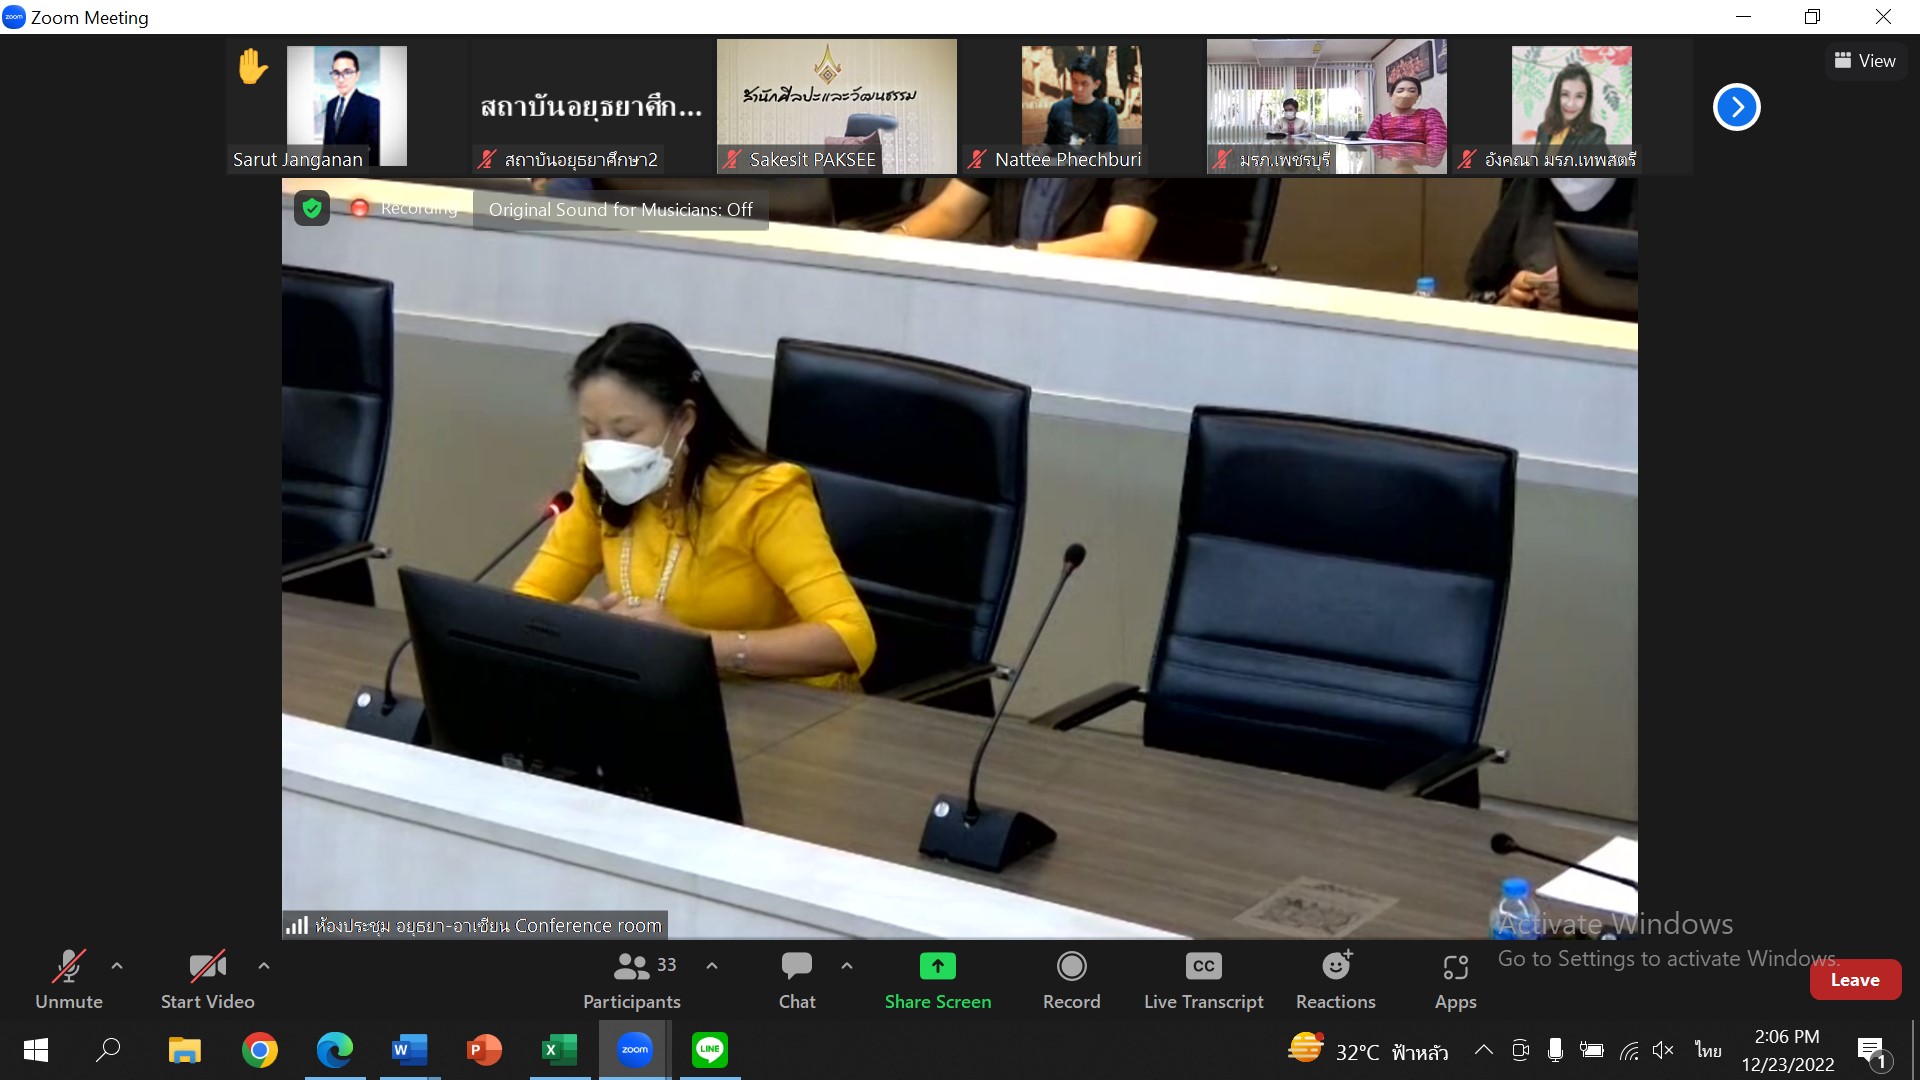This screenshot has height=1080, width=1920.
Task: Click the microphone in-use tray icon
Action: tap(1555, 1050)
